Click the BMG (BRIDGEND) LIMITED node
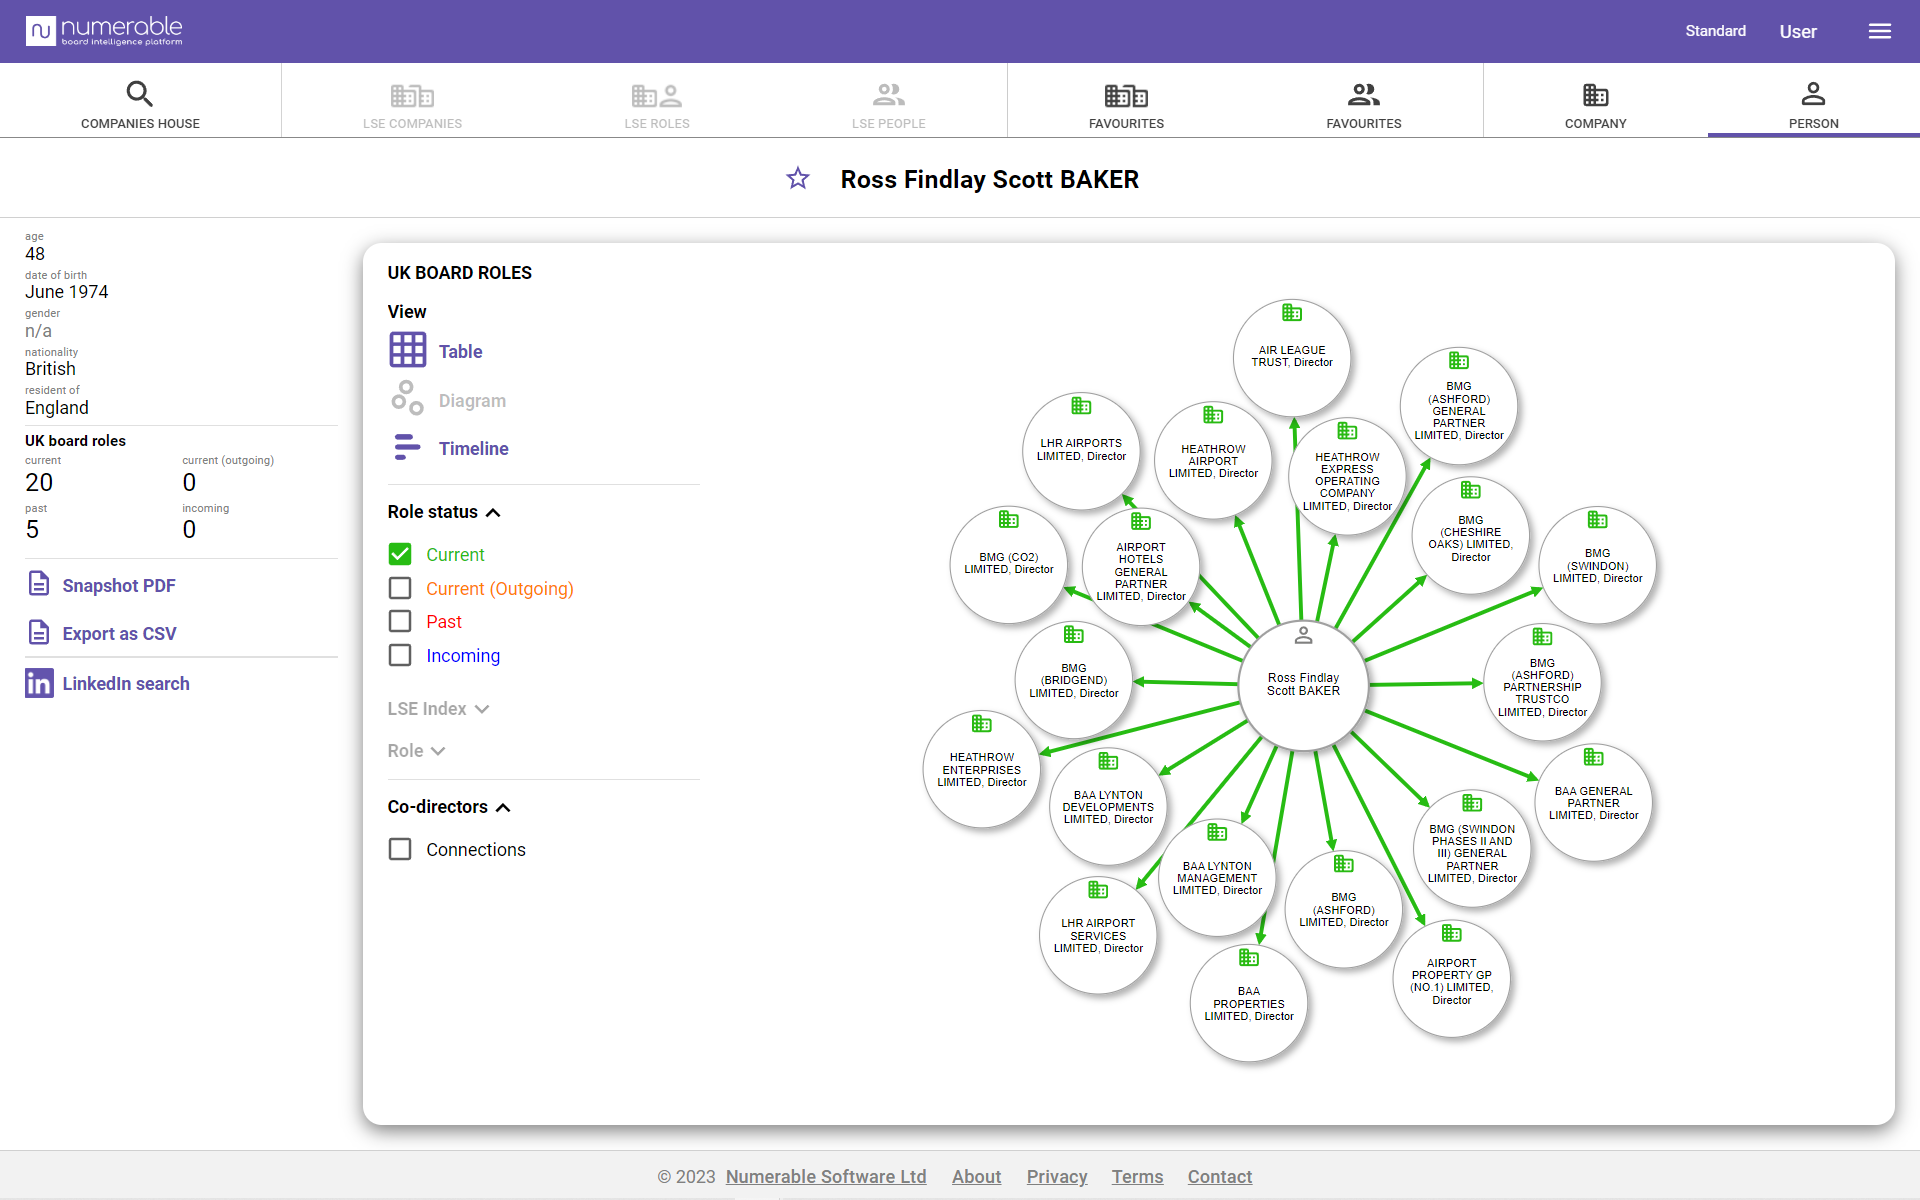Viewport: 1920px width, 1200px height. point(1074,680)
